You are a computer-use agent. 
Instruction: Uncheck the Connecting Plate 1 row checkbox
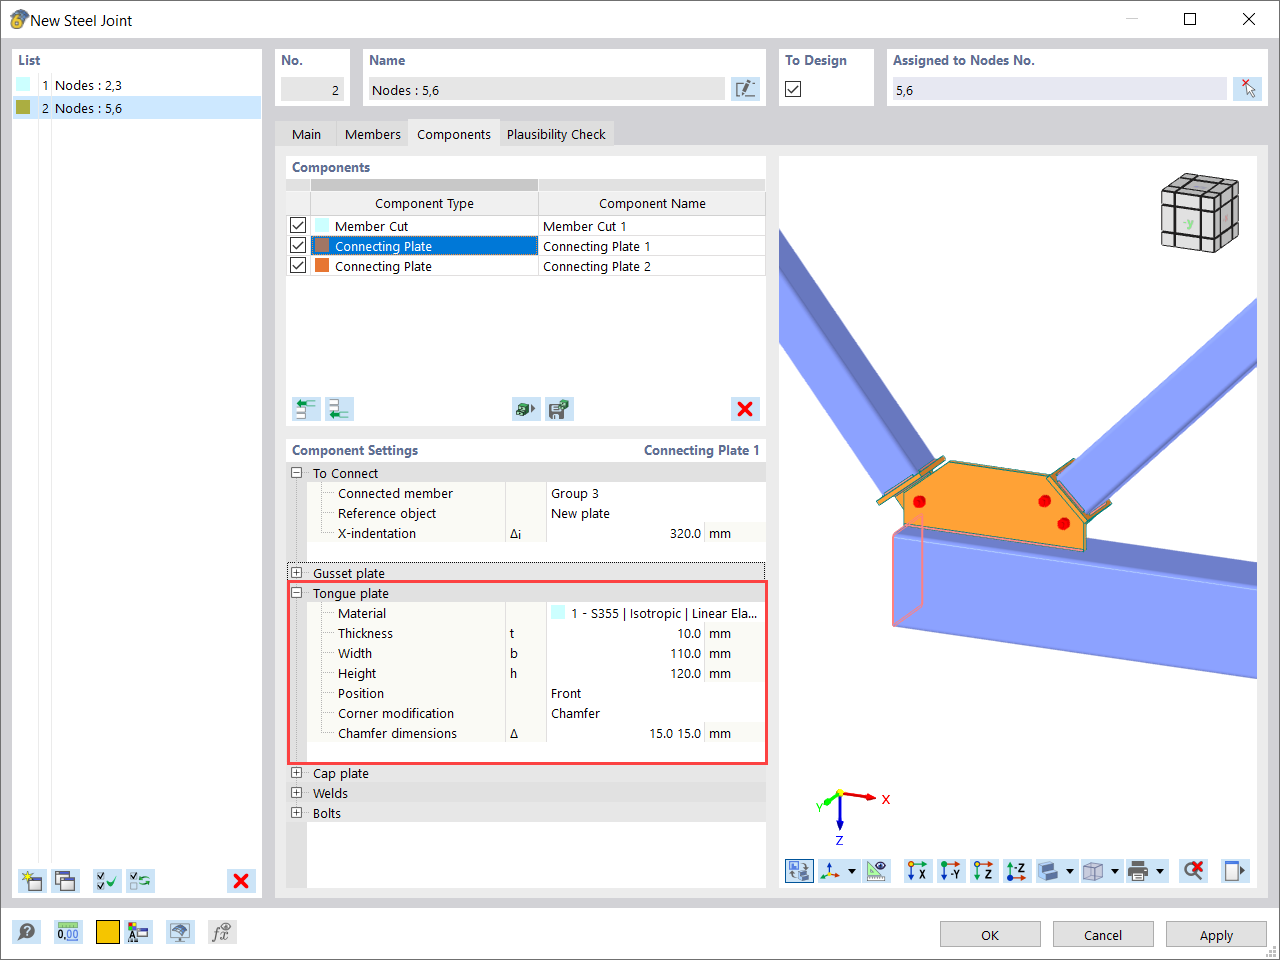(x=298, y=245)
